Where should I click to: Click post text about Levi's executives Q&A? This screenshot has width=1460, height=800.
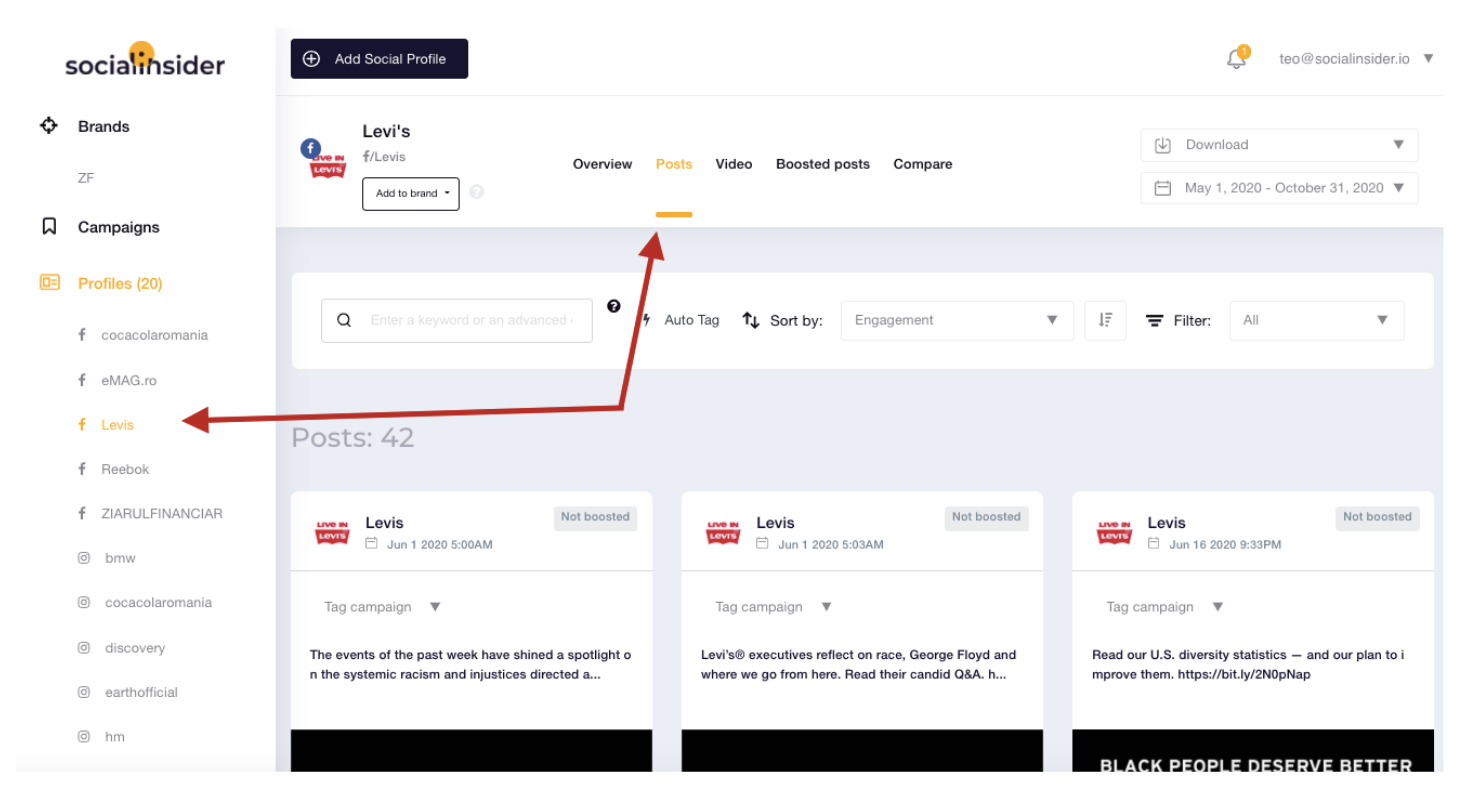[x=858, y=665]
